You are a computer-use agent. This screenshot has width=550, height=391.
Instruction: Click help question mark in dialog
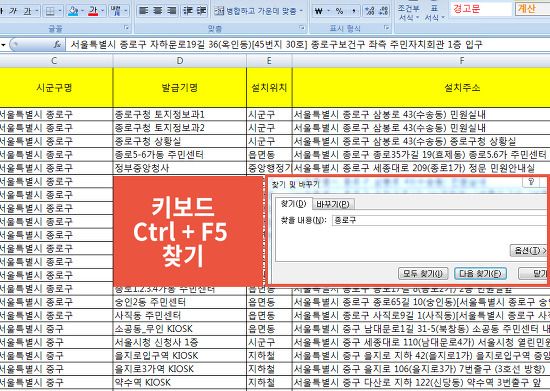531,182
